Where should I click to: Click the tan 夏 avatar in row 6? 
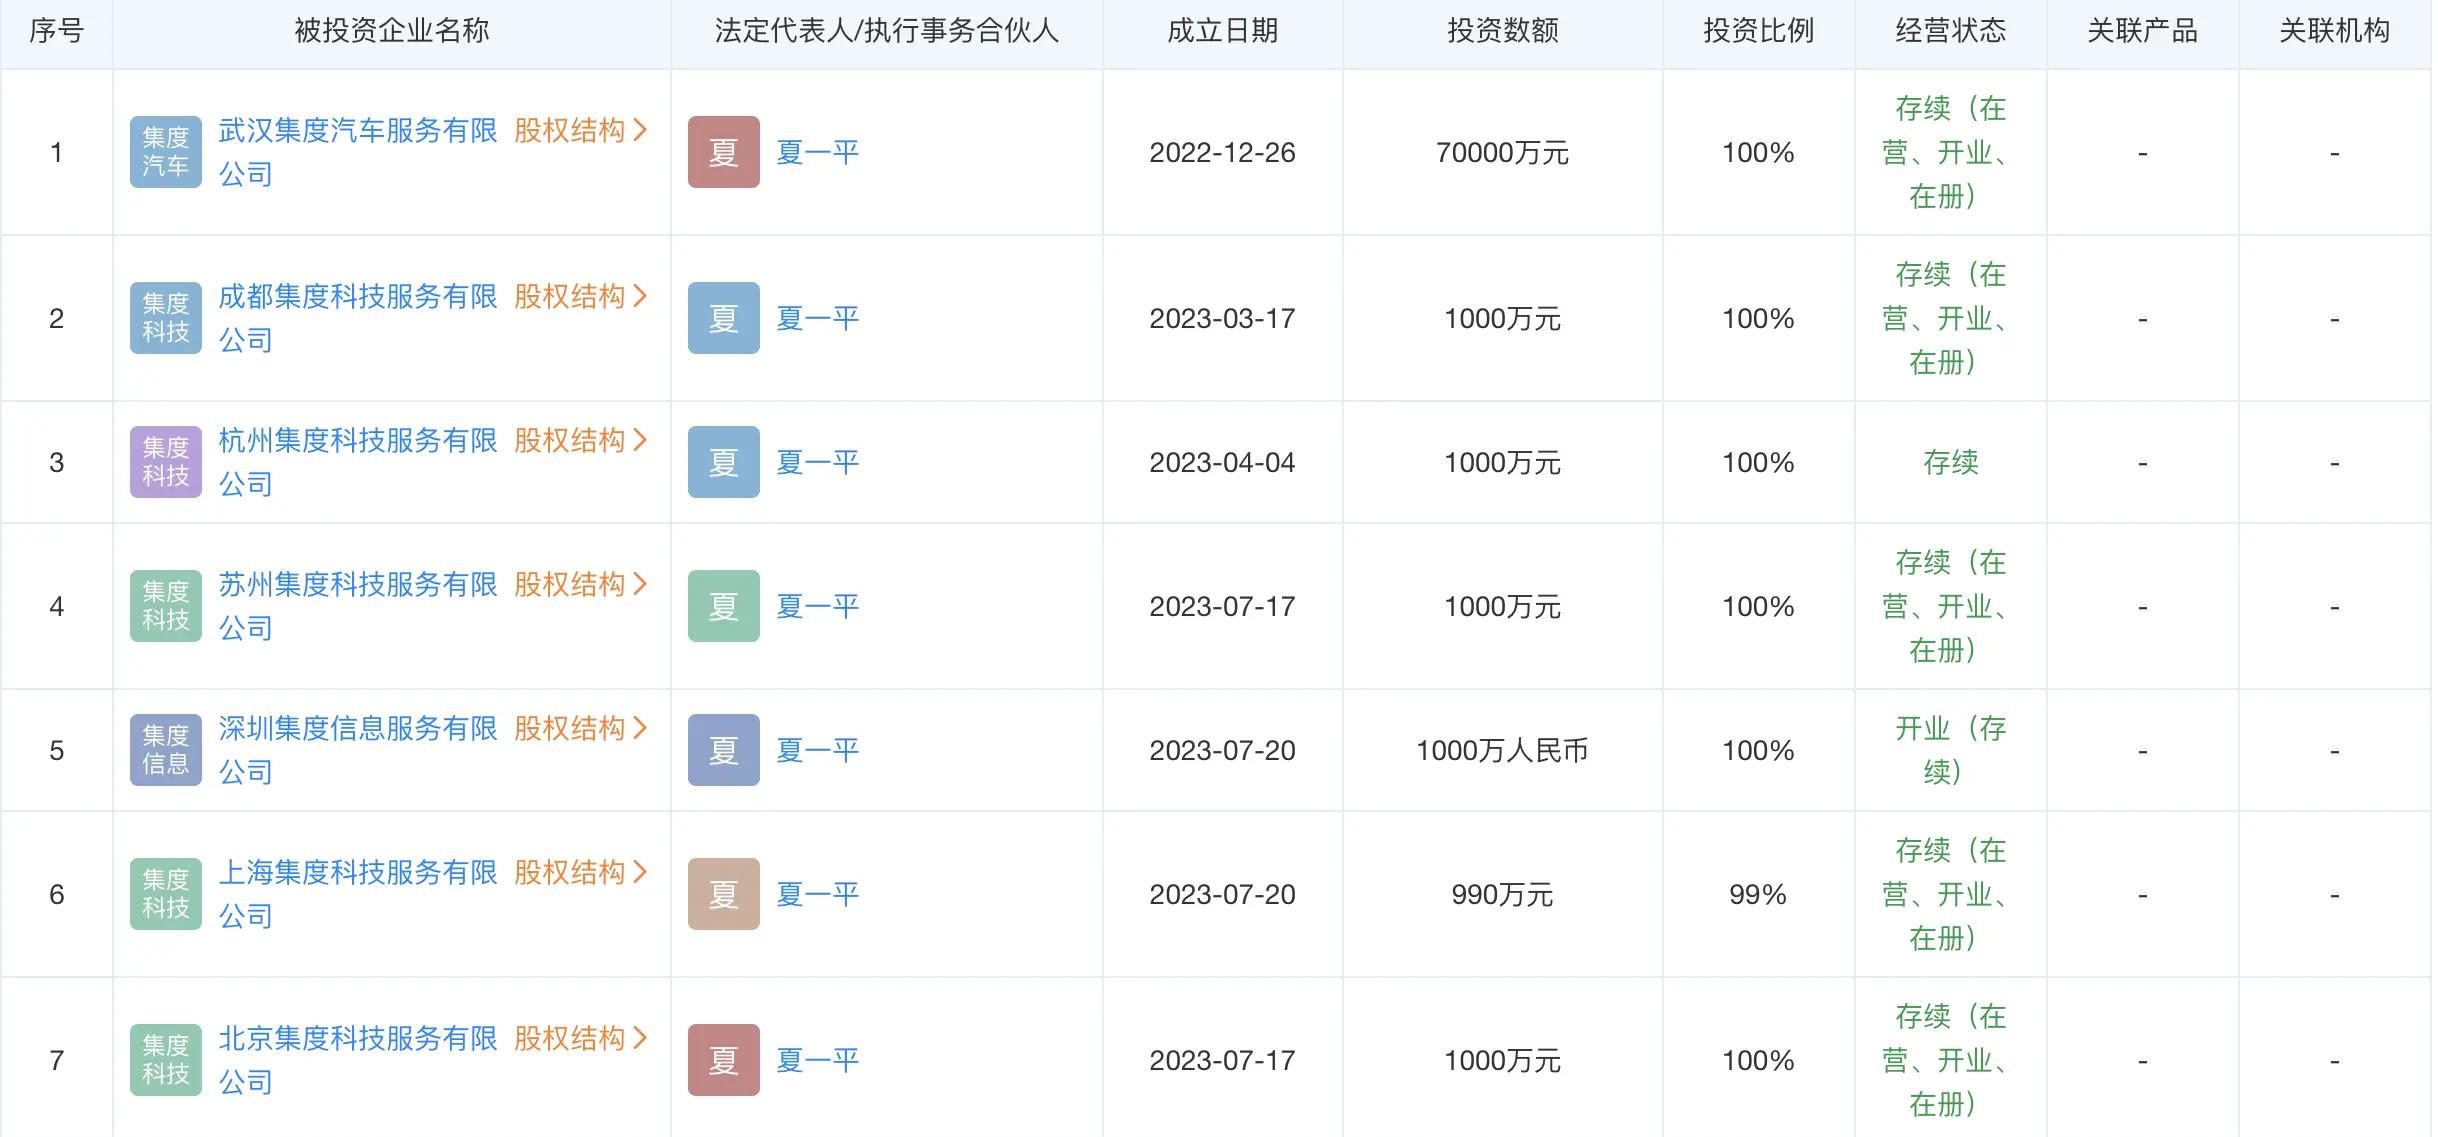(x=724, y=894)
